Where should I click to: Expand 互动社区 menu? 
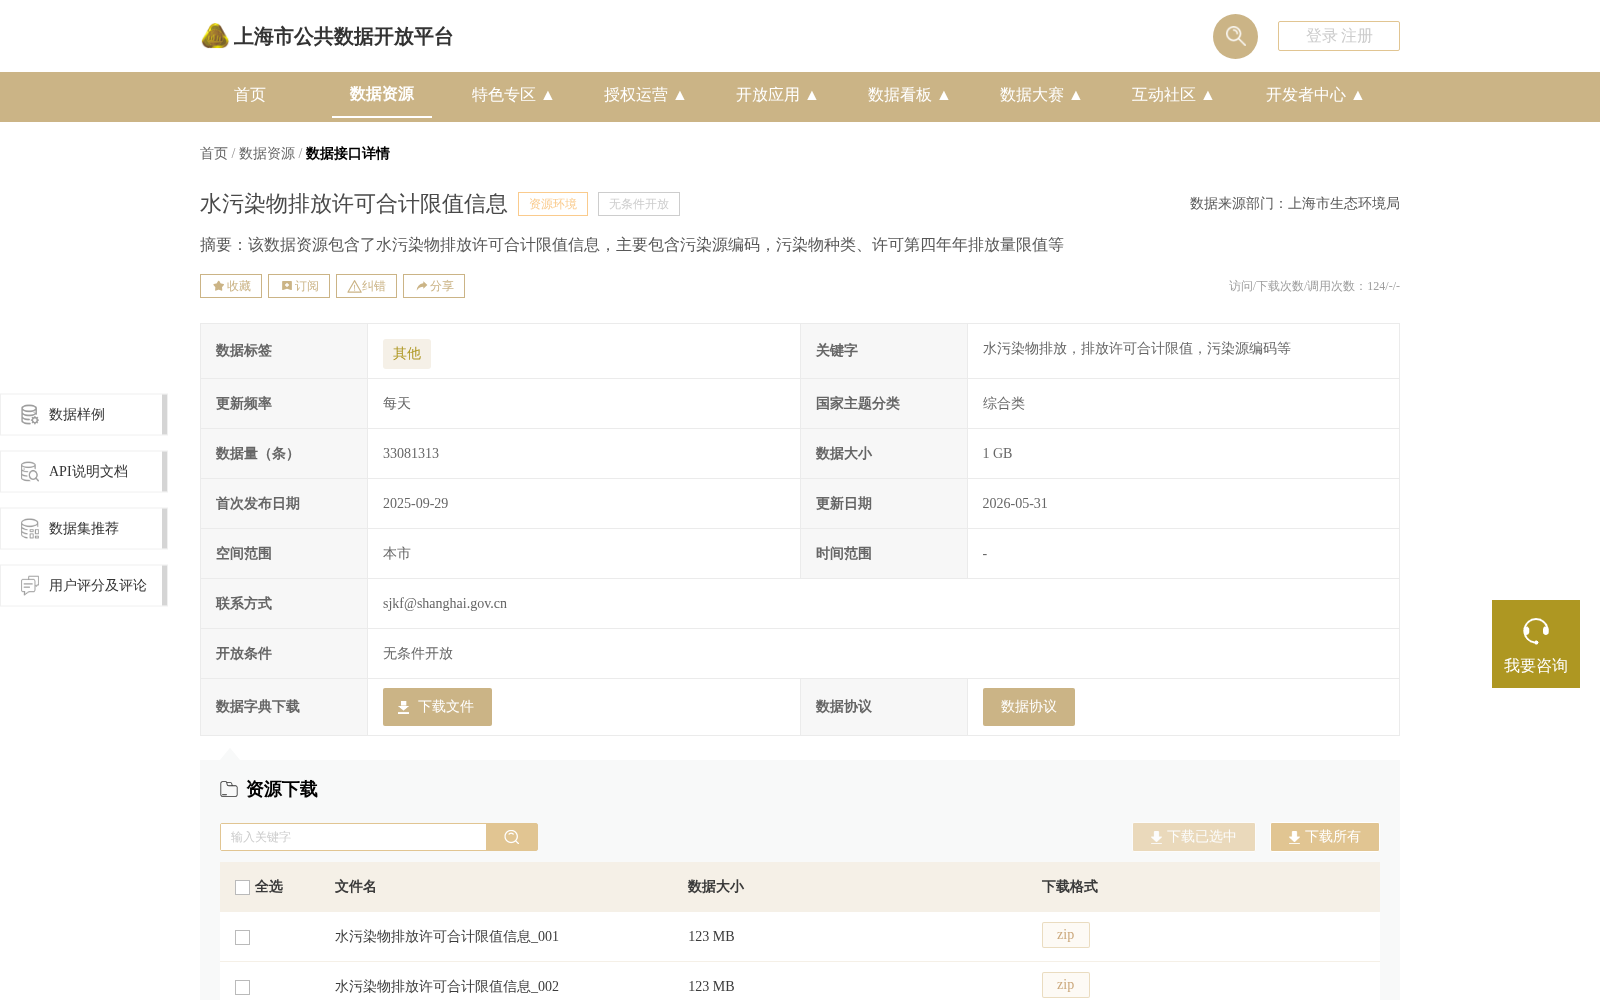click(1173, 95)
